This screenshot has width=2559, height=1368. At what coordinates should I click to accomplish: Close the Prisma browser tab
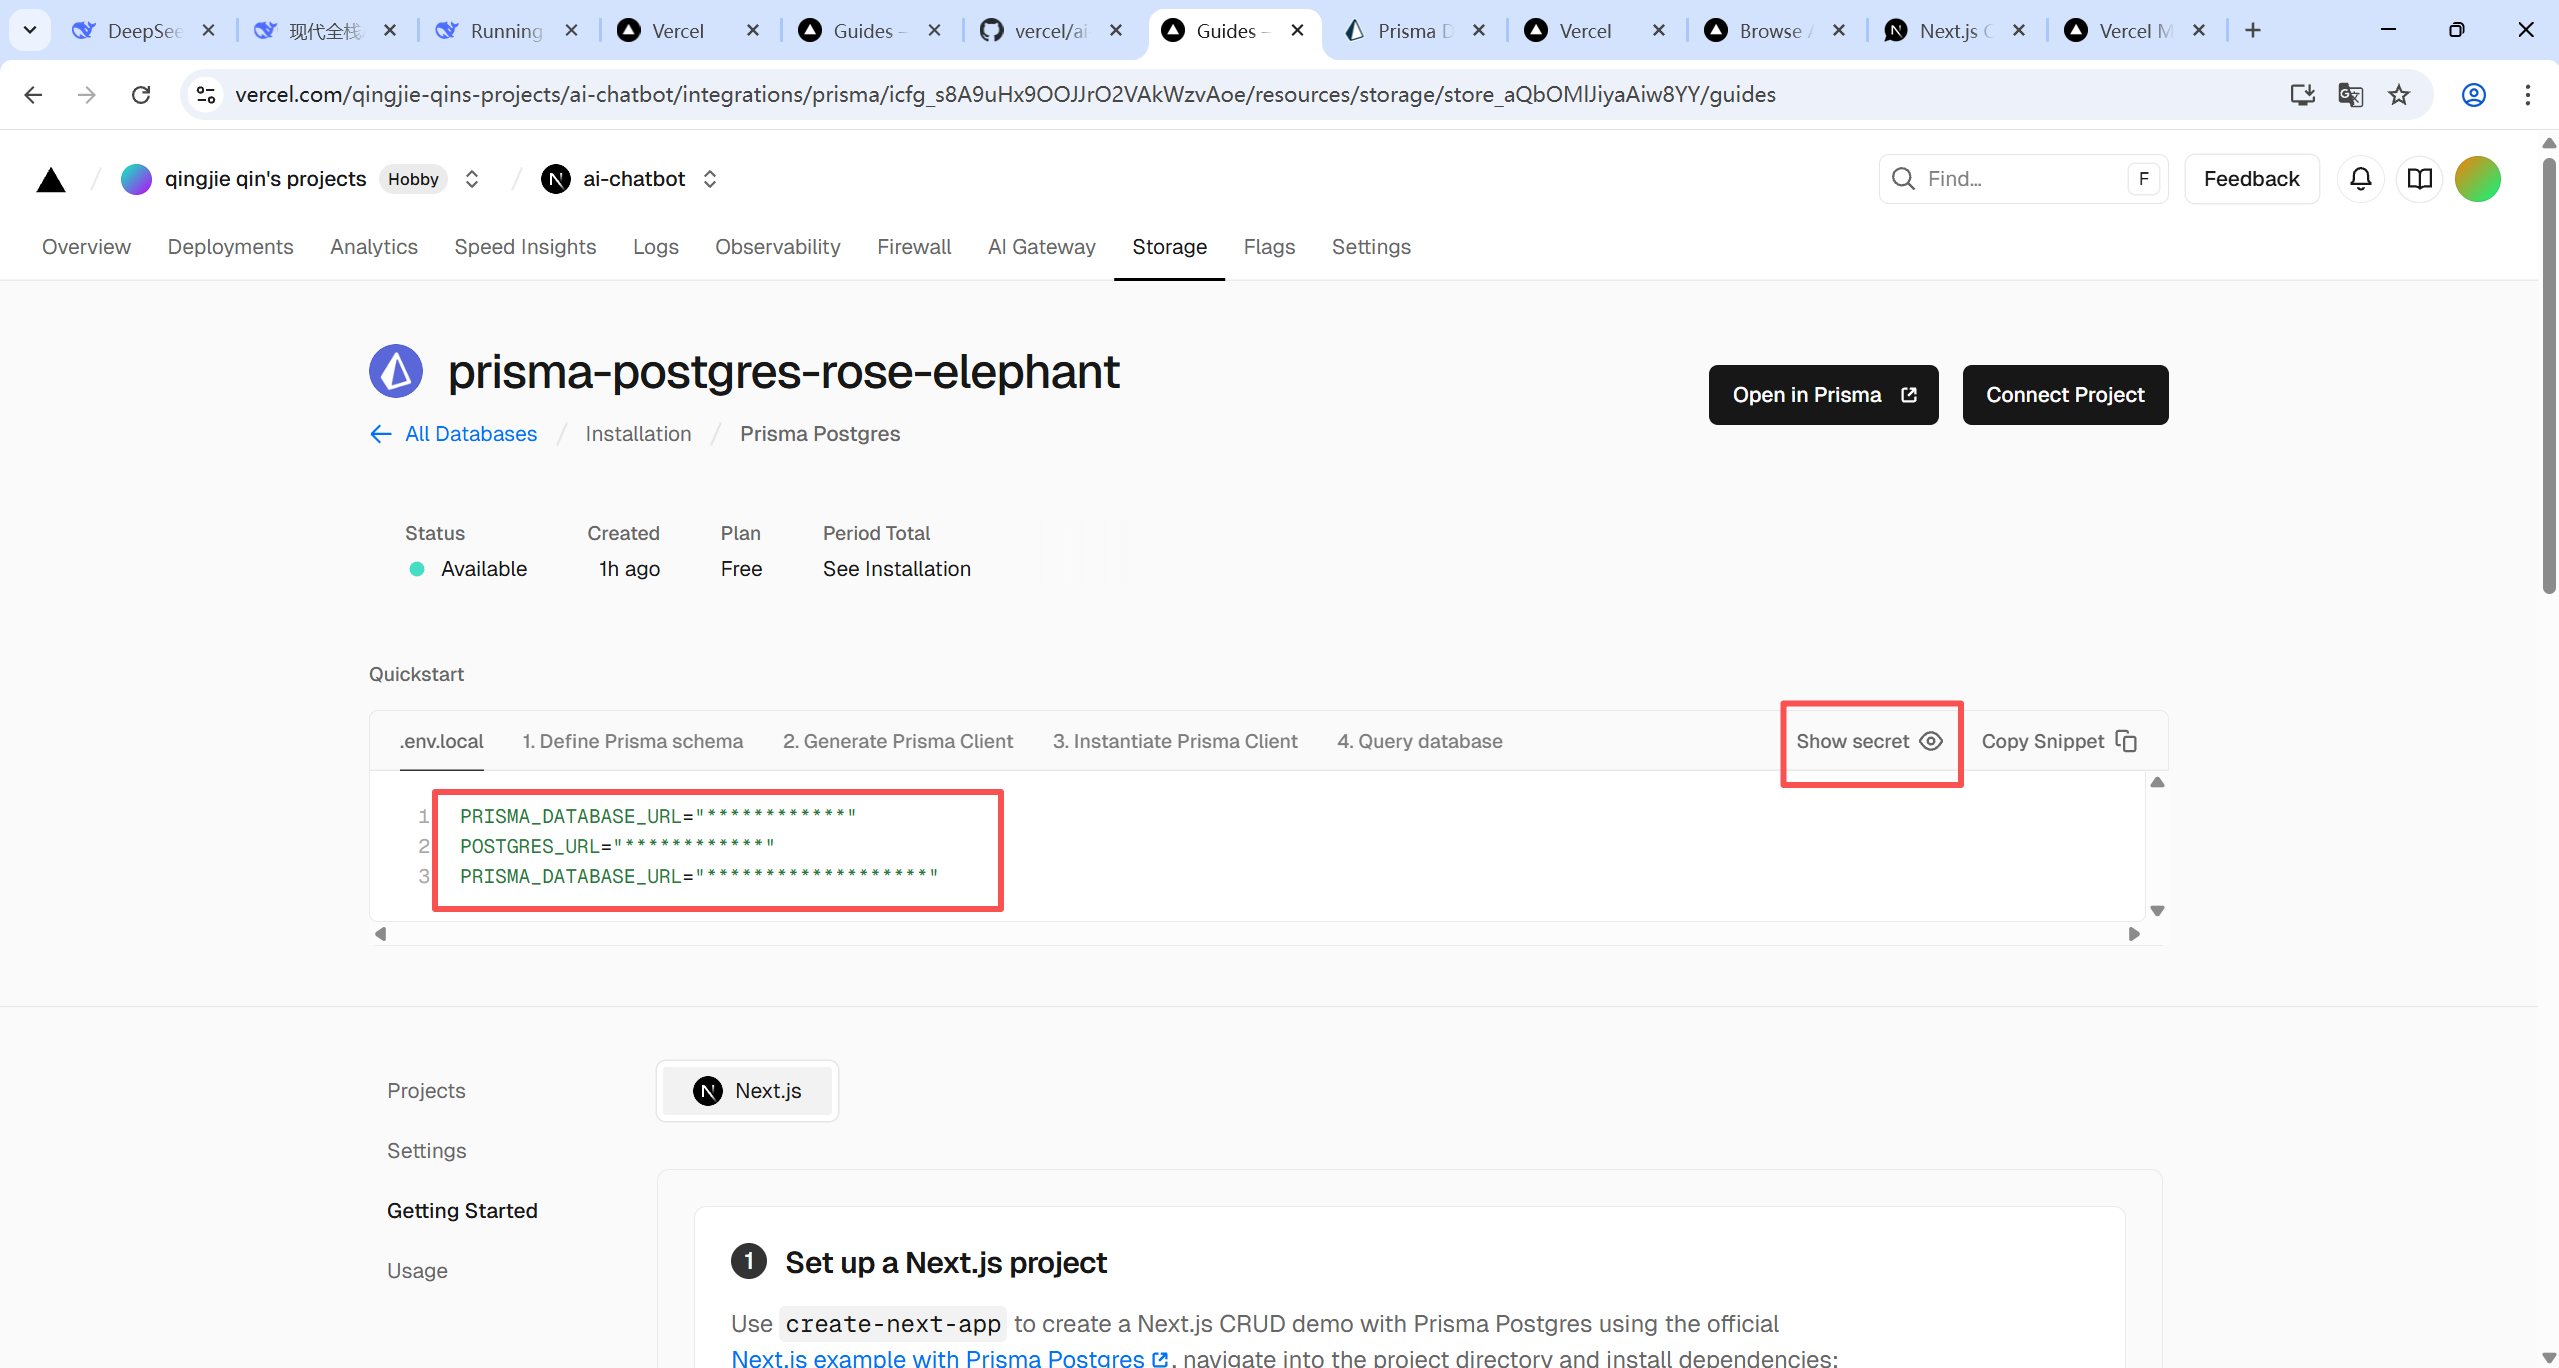point(1478,31)
